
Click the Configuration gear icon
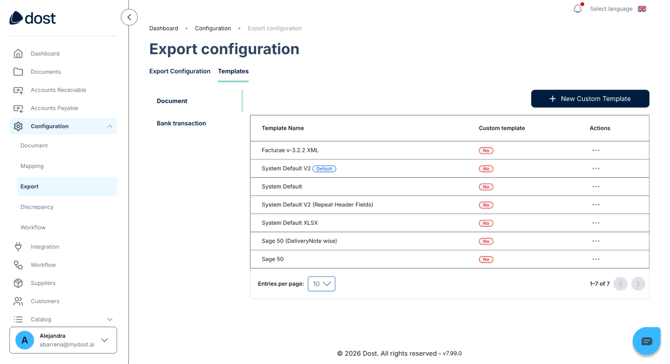tap(18, 126)
